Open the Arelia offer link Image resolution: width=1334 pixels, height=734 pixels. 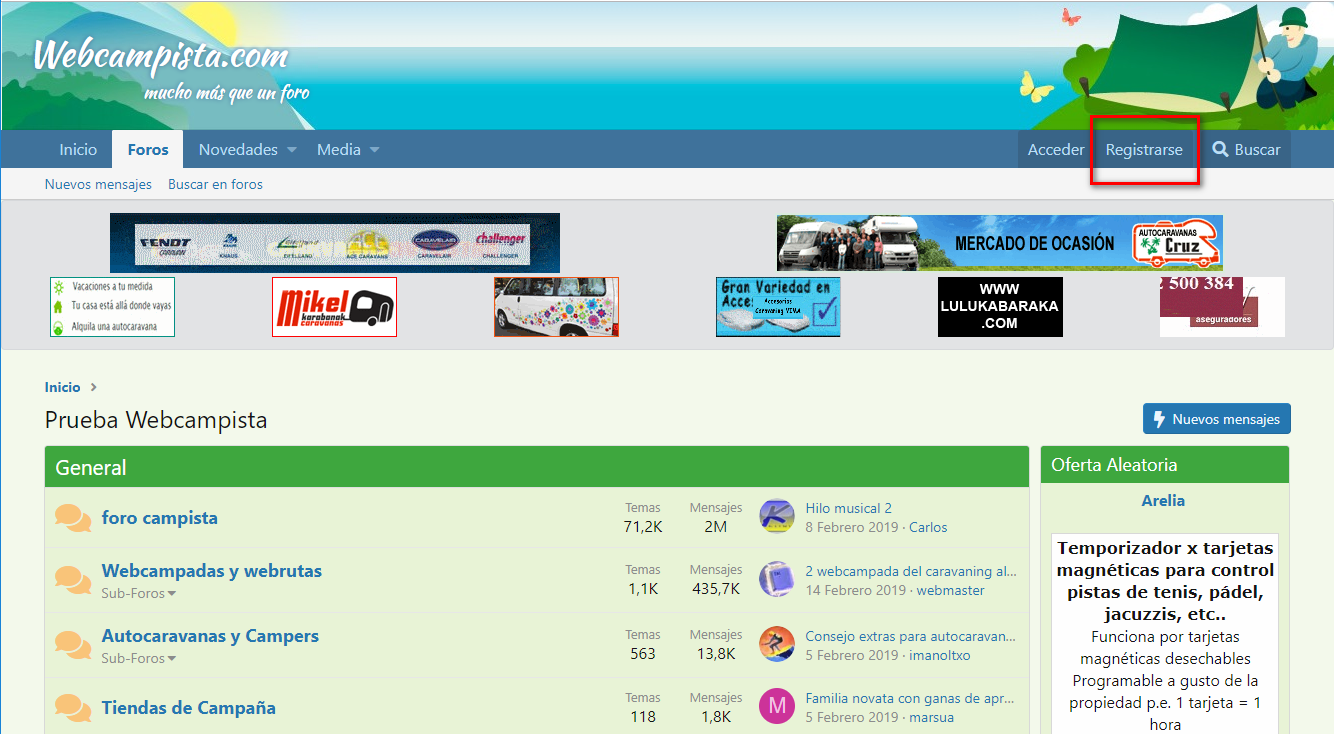[x=1163, y=500]
